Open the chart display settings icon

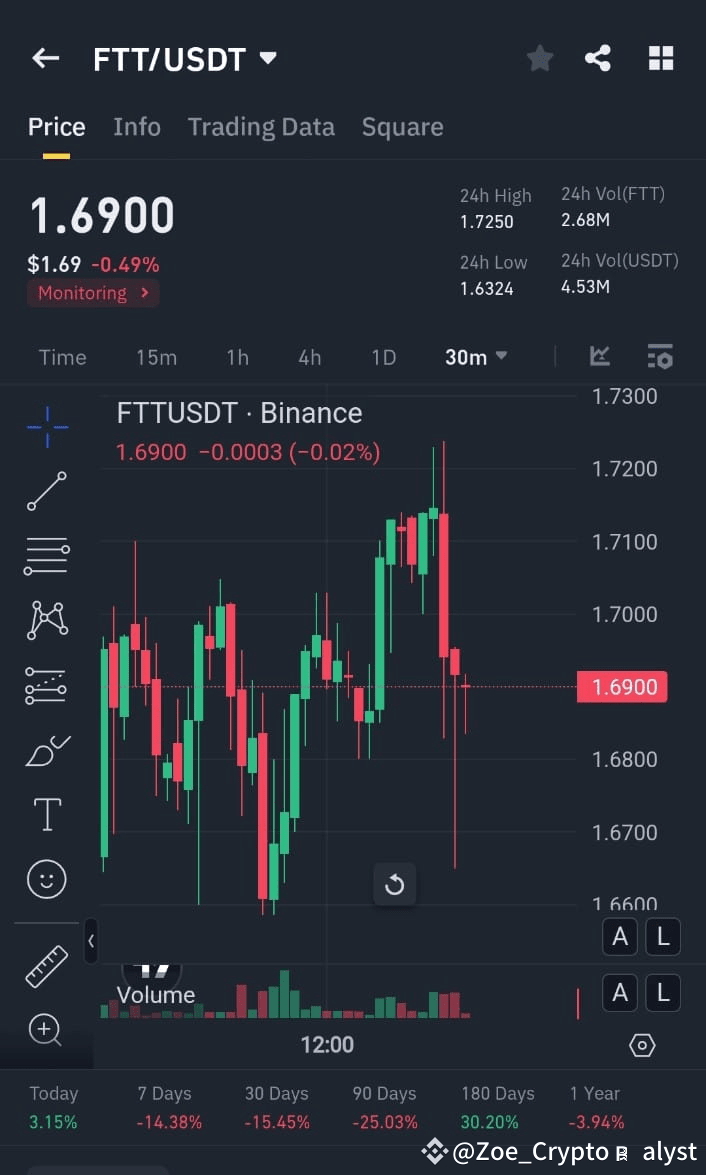click(660, 356)
